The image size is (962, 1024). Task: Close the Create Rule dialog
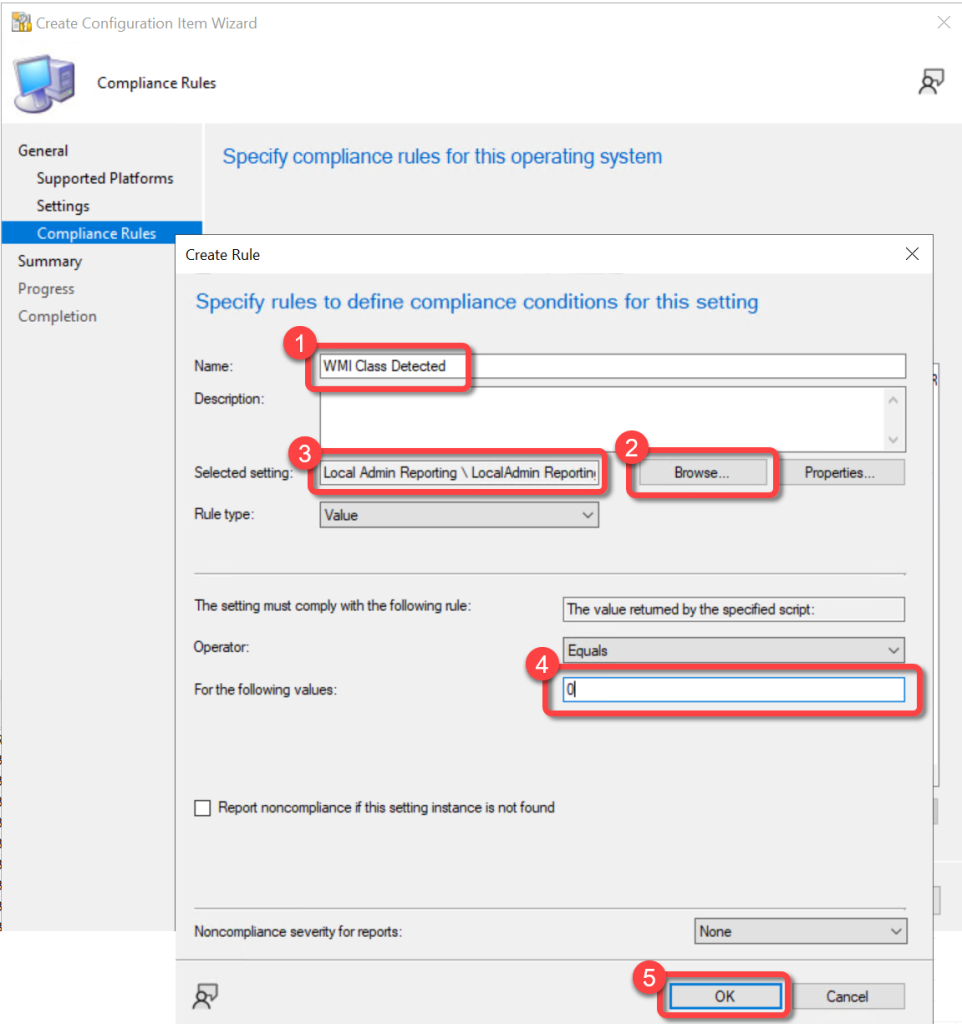[x=912, y=254]
